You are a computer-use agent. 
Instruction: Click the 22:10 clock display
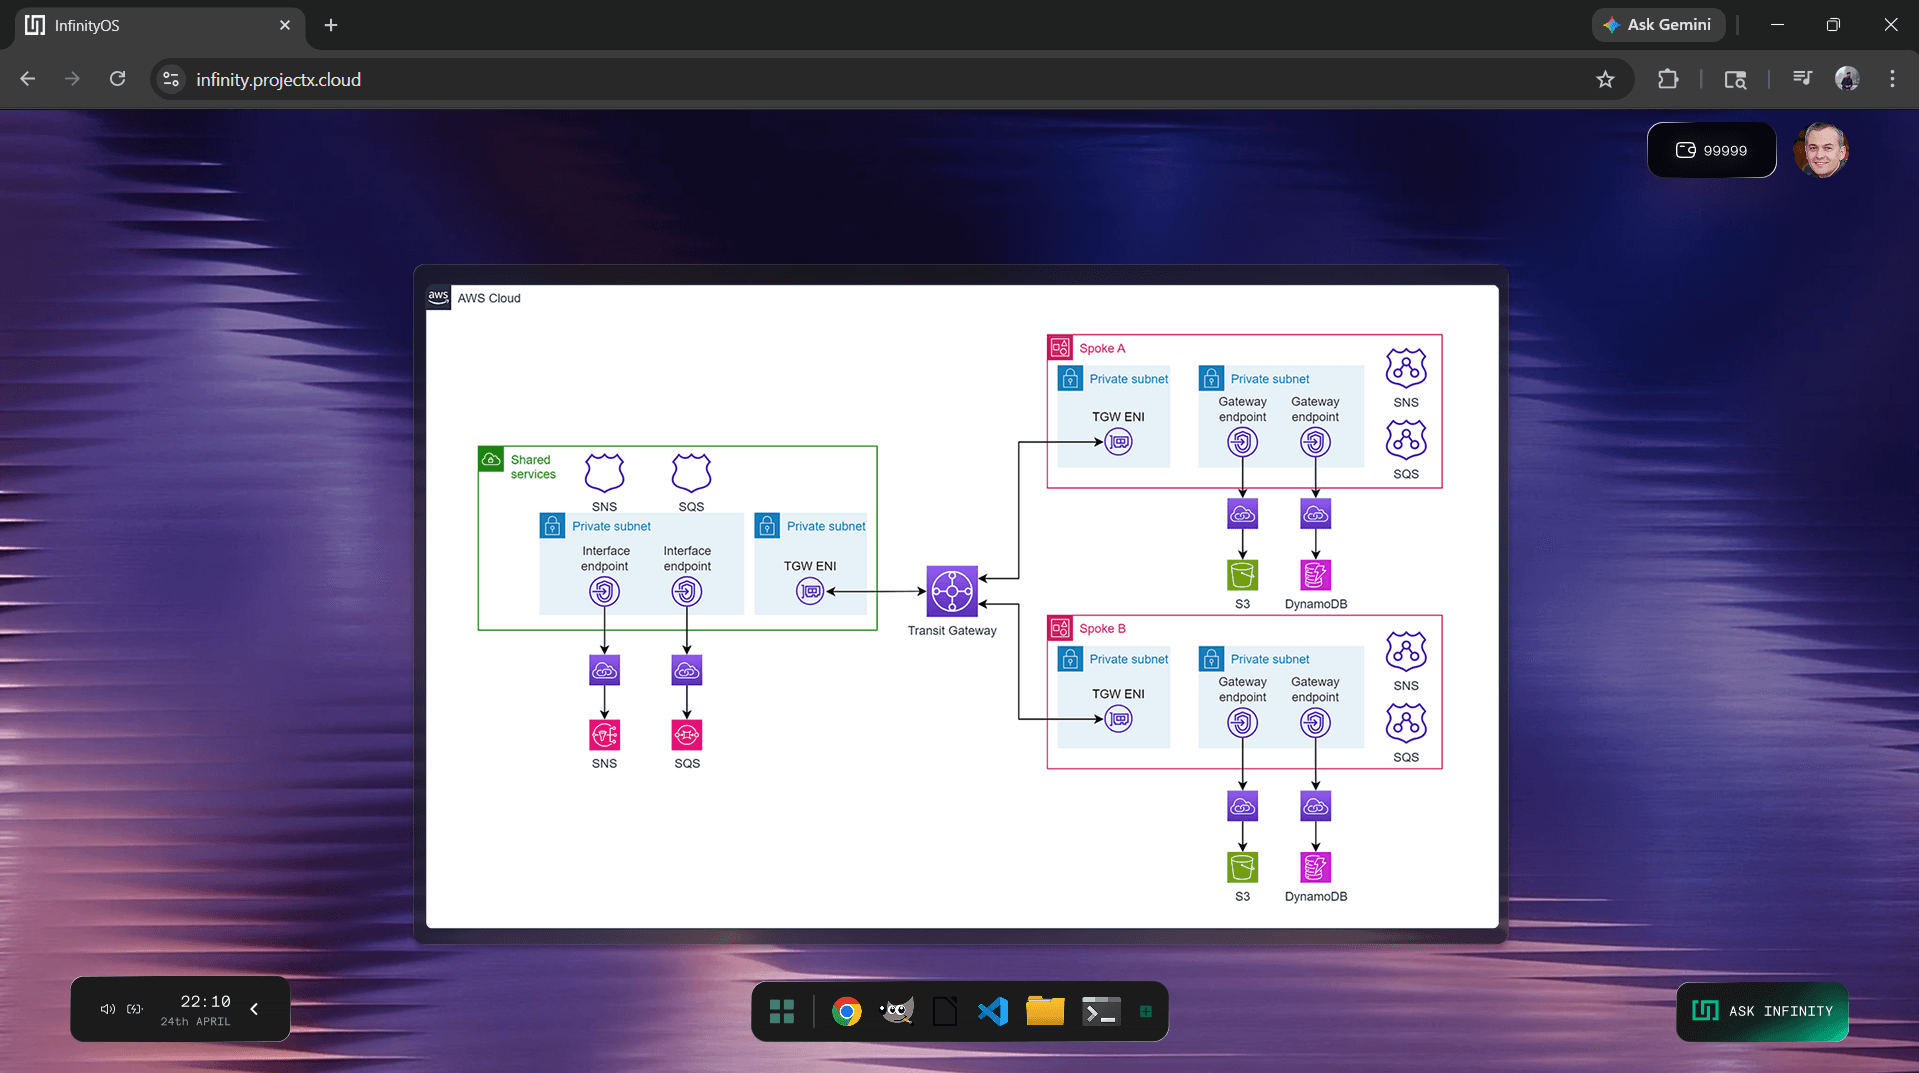coord(205,1001)
